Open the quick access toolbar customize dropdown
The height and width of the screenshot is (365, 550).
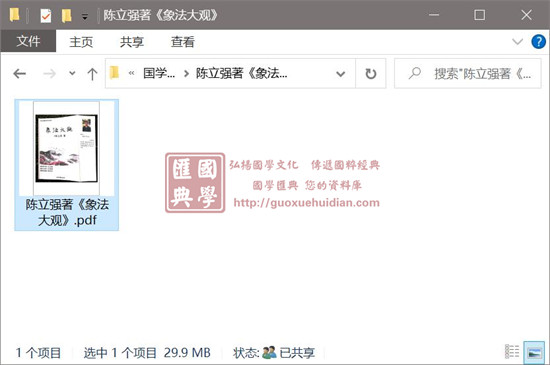click(x=85, y=16)
